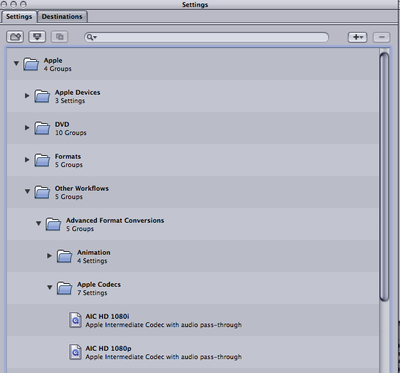Open the add setting plus dropdown
The image size is (400, 373).
pyautogui.click(x=358, y=37)
